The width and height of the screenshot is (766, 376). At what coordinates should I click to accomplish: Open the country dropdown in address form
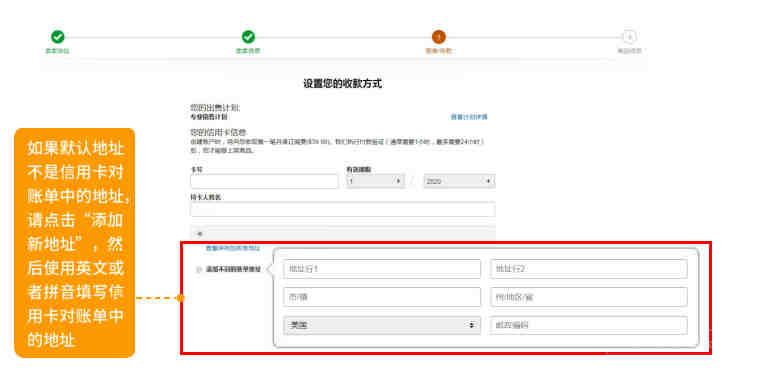pyautogui.click(x=382, y=325)
